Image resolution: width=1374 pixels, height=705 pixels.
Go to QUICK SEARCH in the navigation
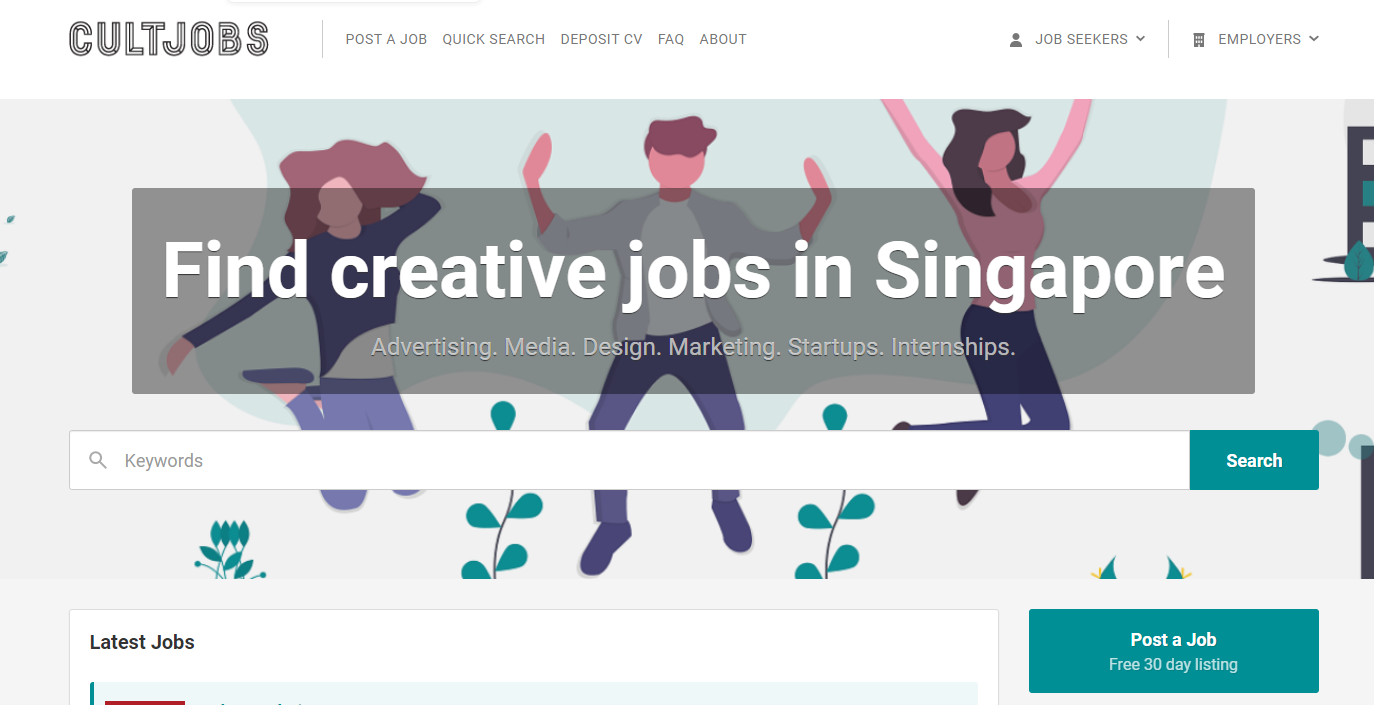pos(494,39)
